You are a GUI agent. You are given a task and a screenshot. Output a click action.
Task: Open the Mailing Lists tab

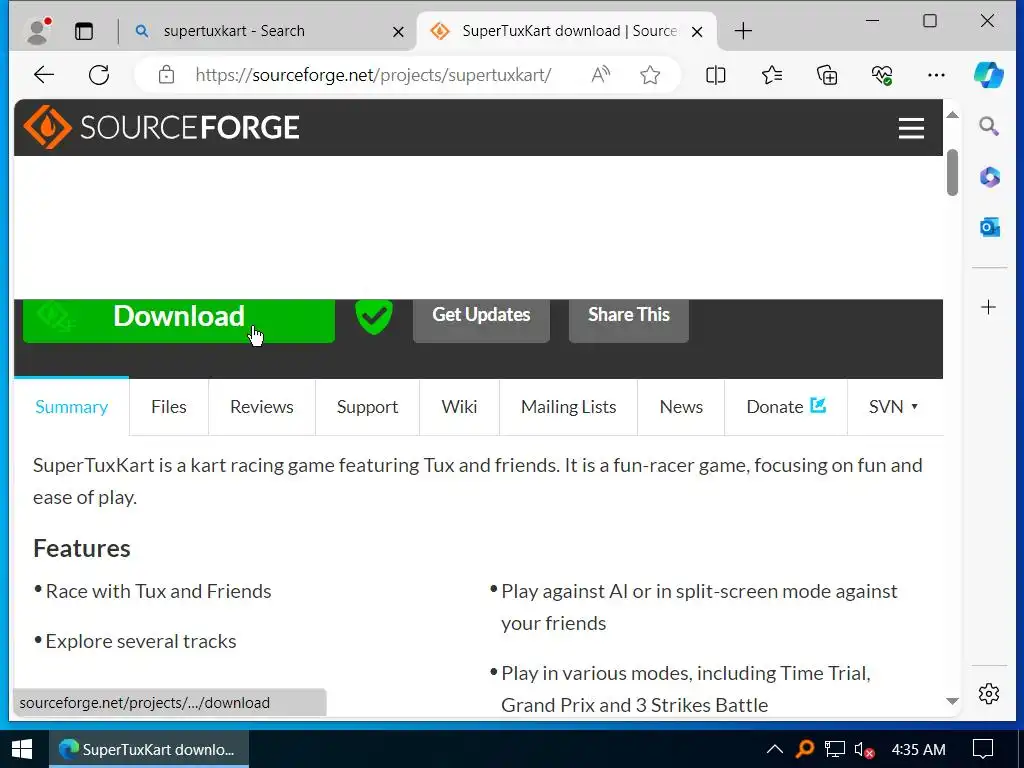click(569, 407)
